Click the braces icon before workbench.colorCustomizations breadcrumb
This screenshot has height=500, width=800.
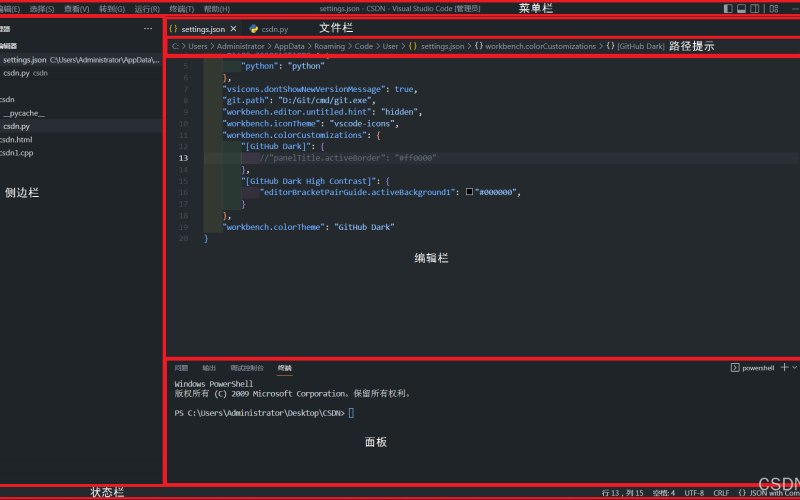pyautogui.click(x=479, y=46)
